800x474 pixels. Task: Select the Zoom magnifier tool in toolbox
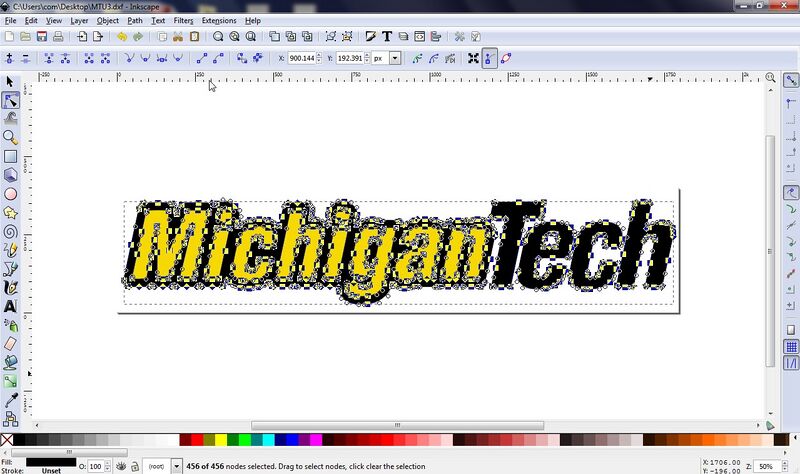10,137
